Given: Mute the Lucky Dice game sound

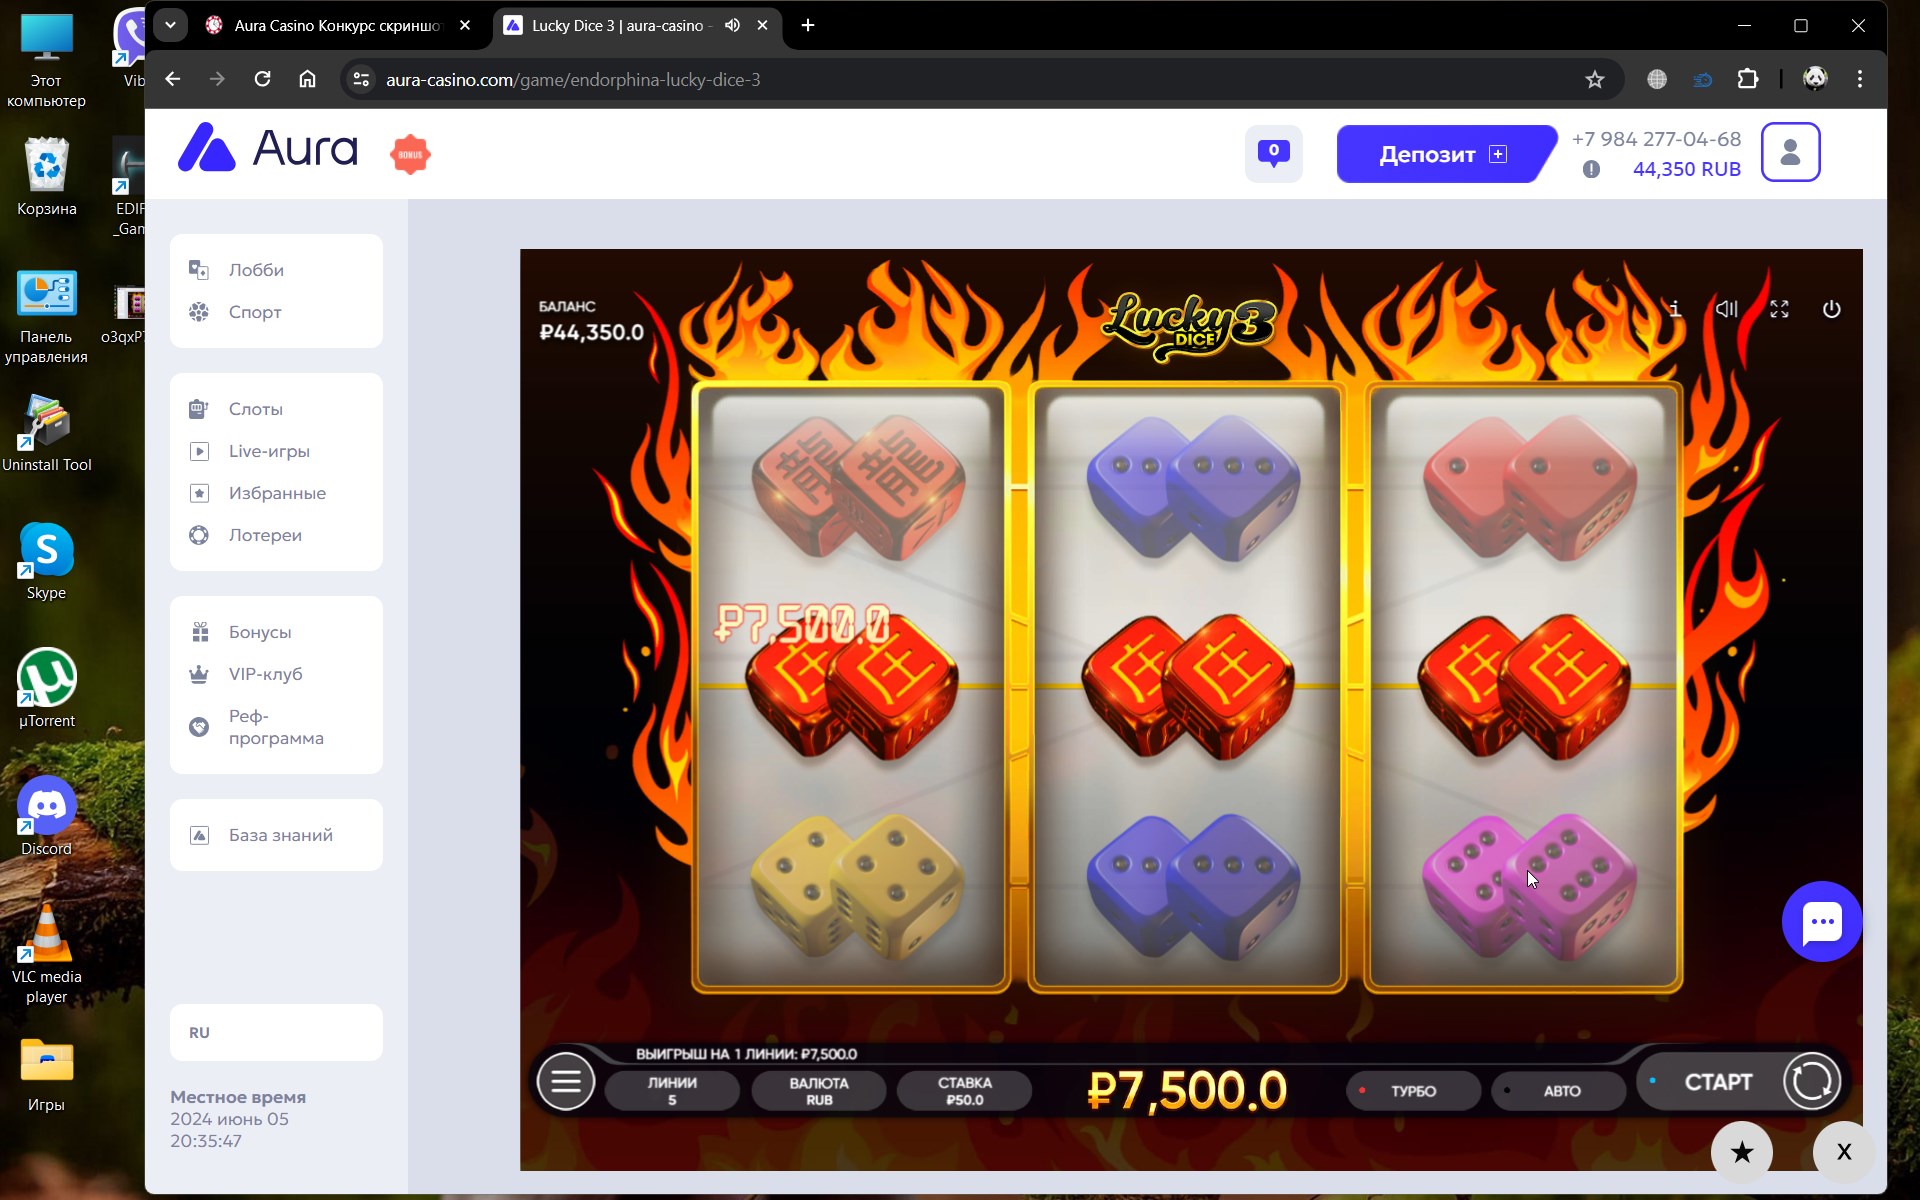Looking at the screenshot, I should (x=1727, y=309).
